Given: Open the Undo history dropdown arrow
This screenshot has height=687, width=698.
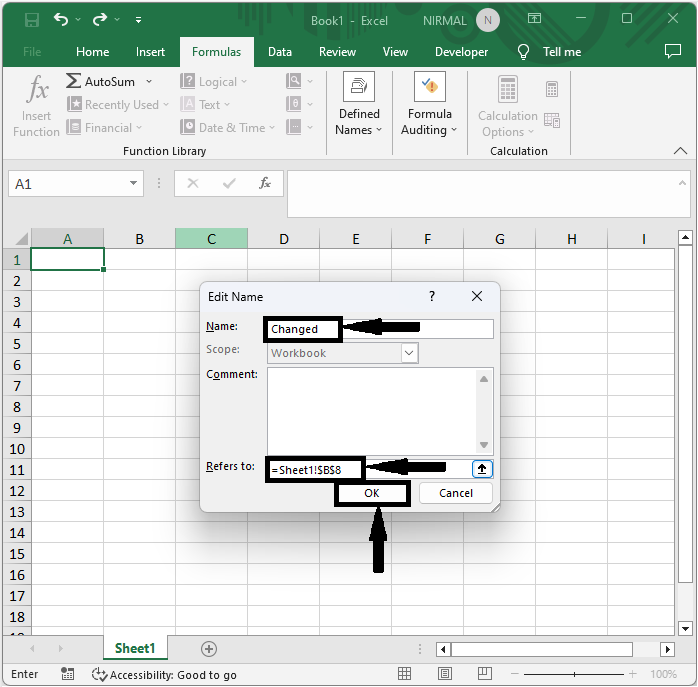Looking at the screenshot, I should 78,20.
